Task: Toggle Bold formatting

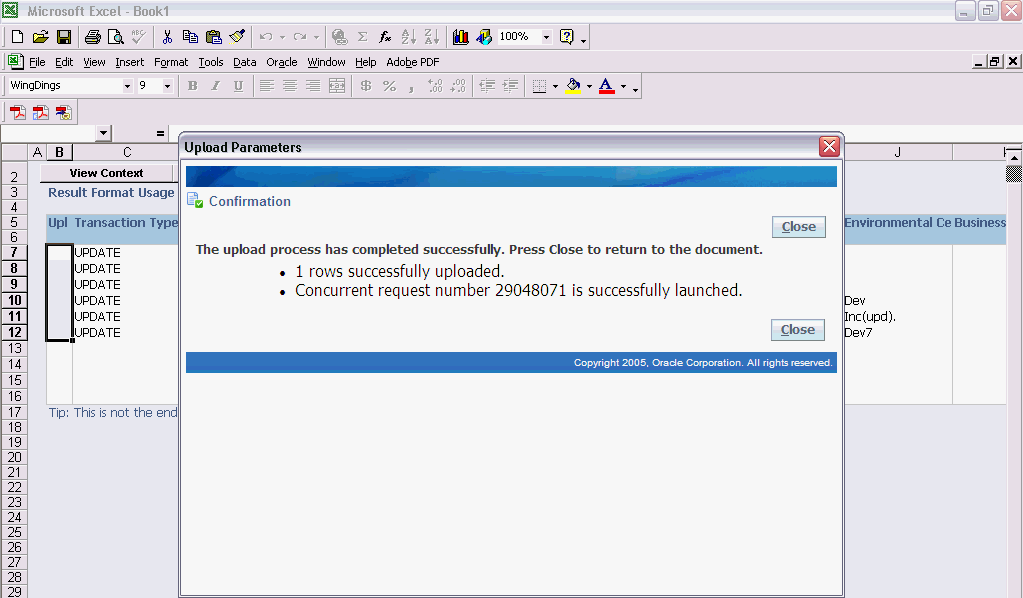Action: click(192, 86)
